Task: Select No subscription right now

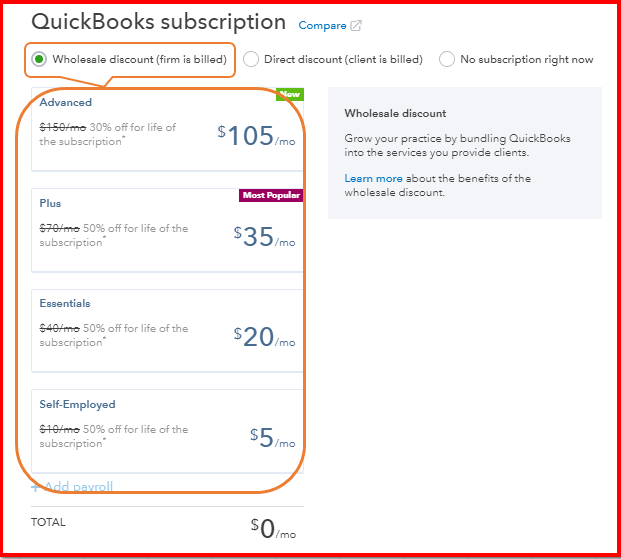Action: (x=447, y=59)
